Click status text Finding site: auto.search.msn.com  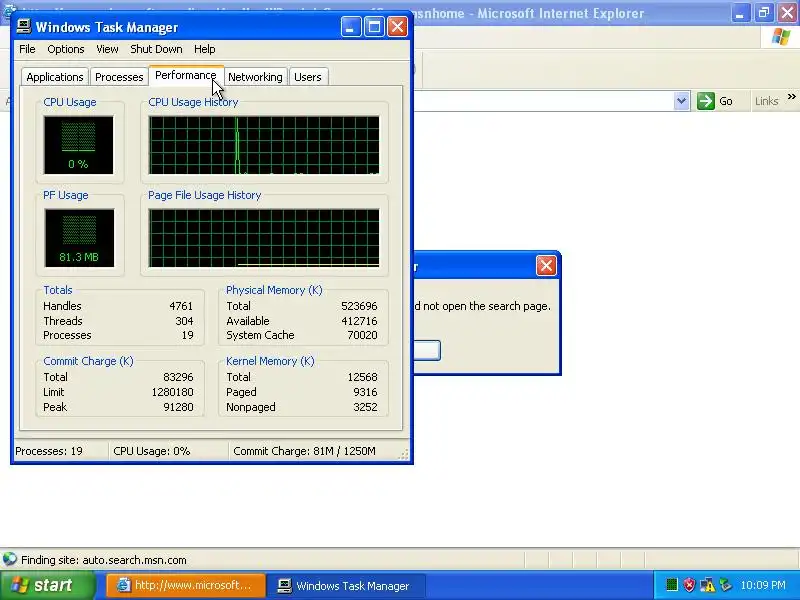pos(104,560)
